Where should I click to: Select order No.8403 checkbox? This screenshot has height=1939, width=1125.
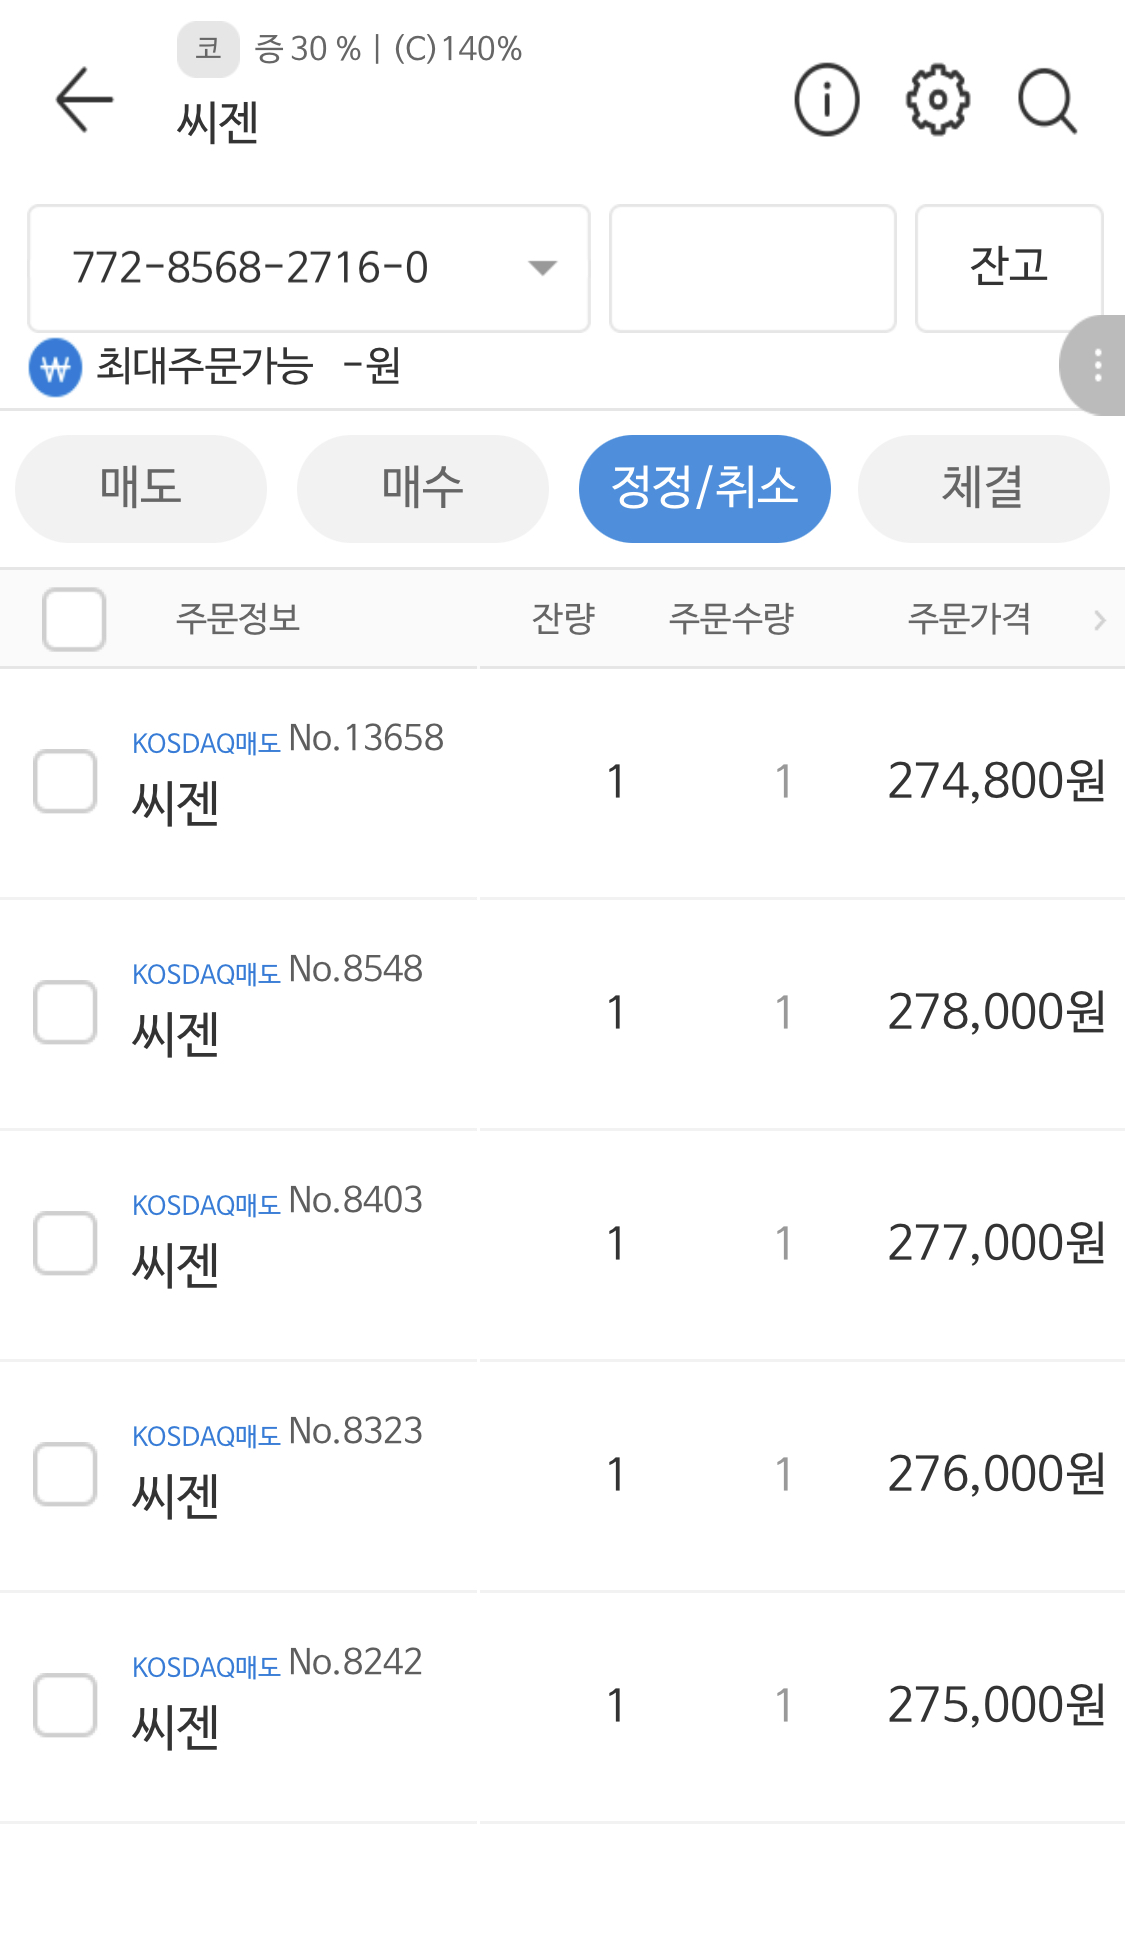[x=66, y=1243]
